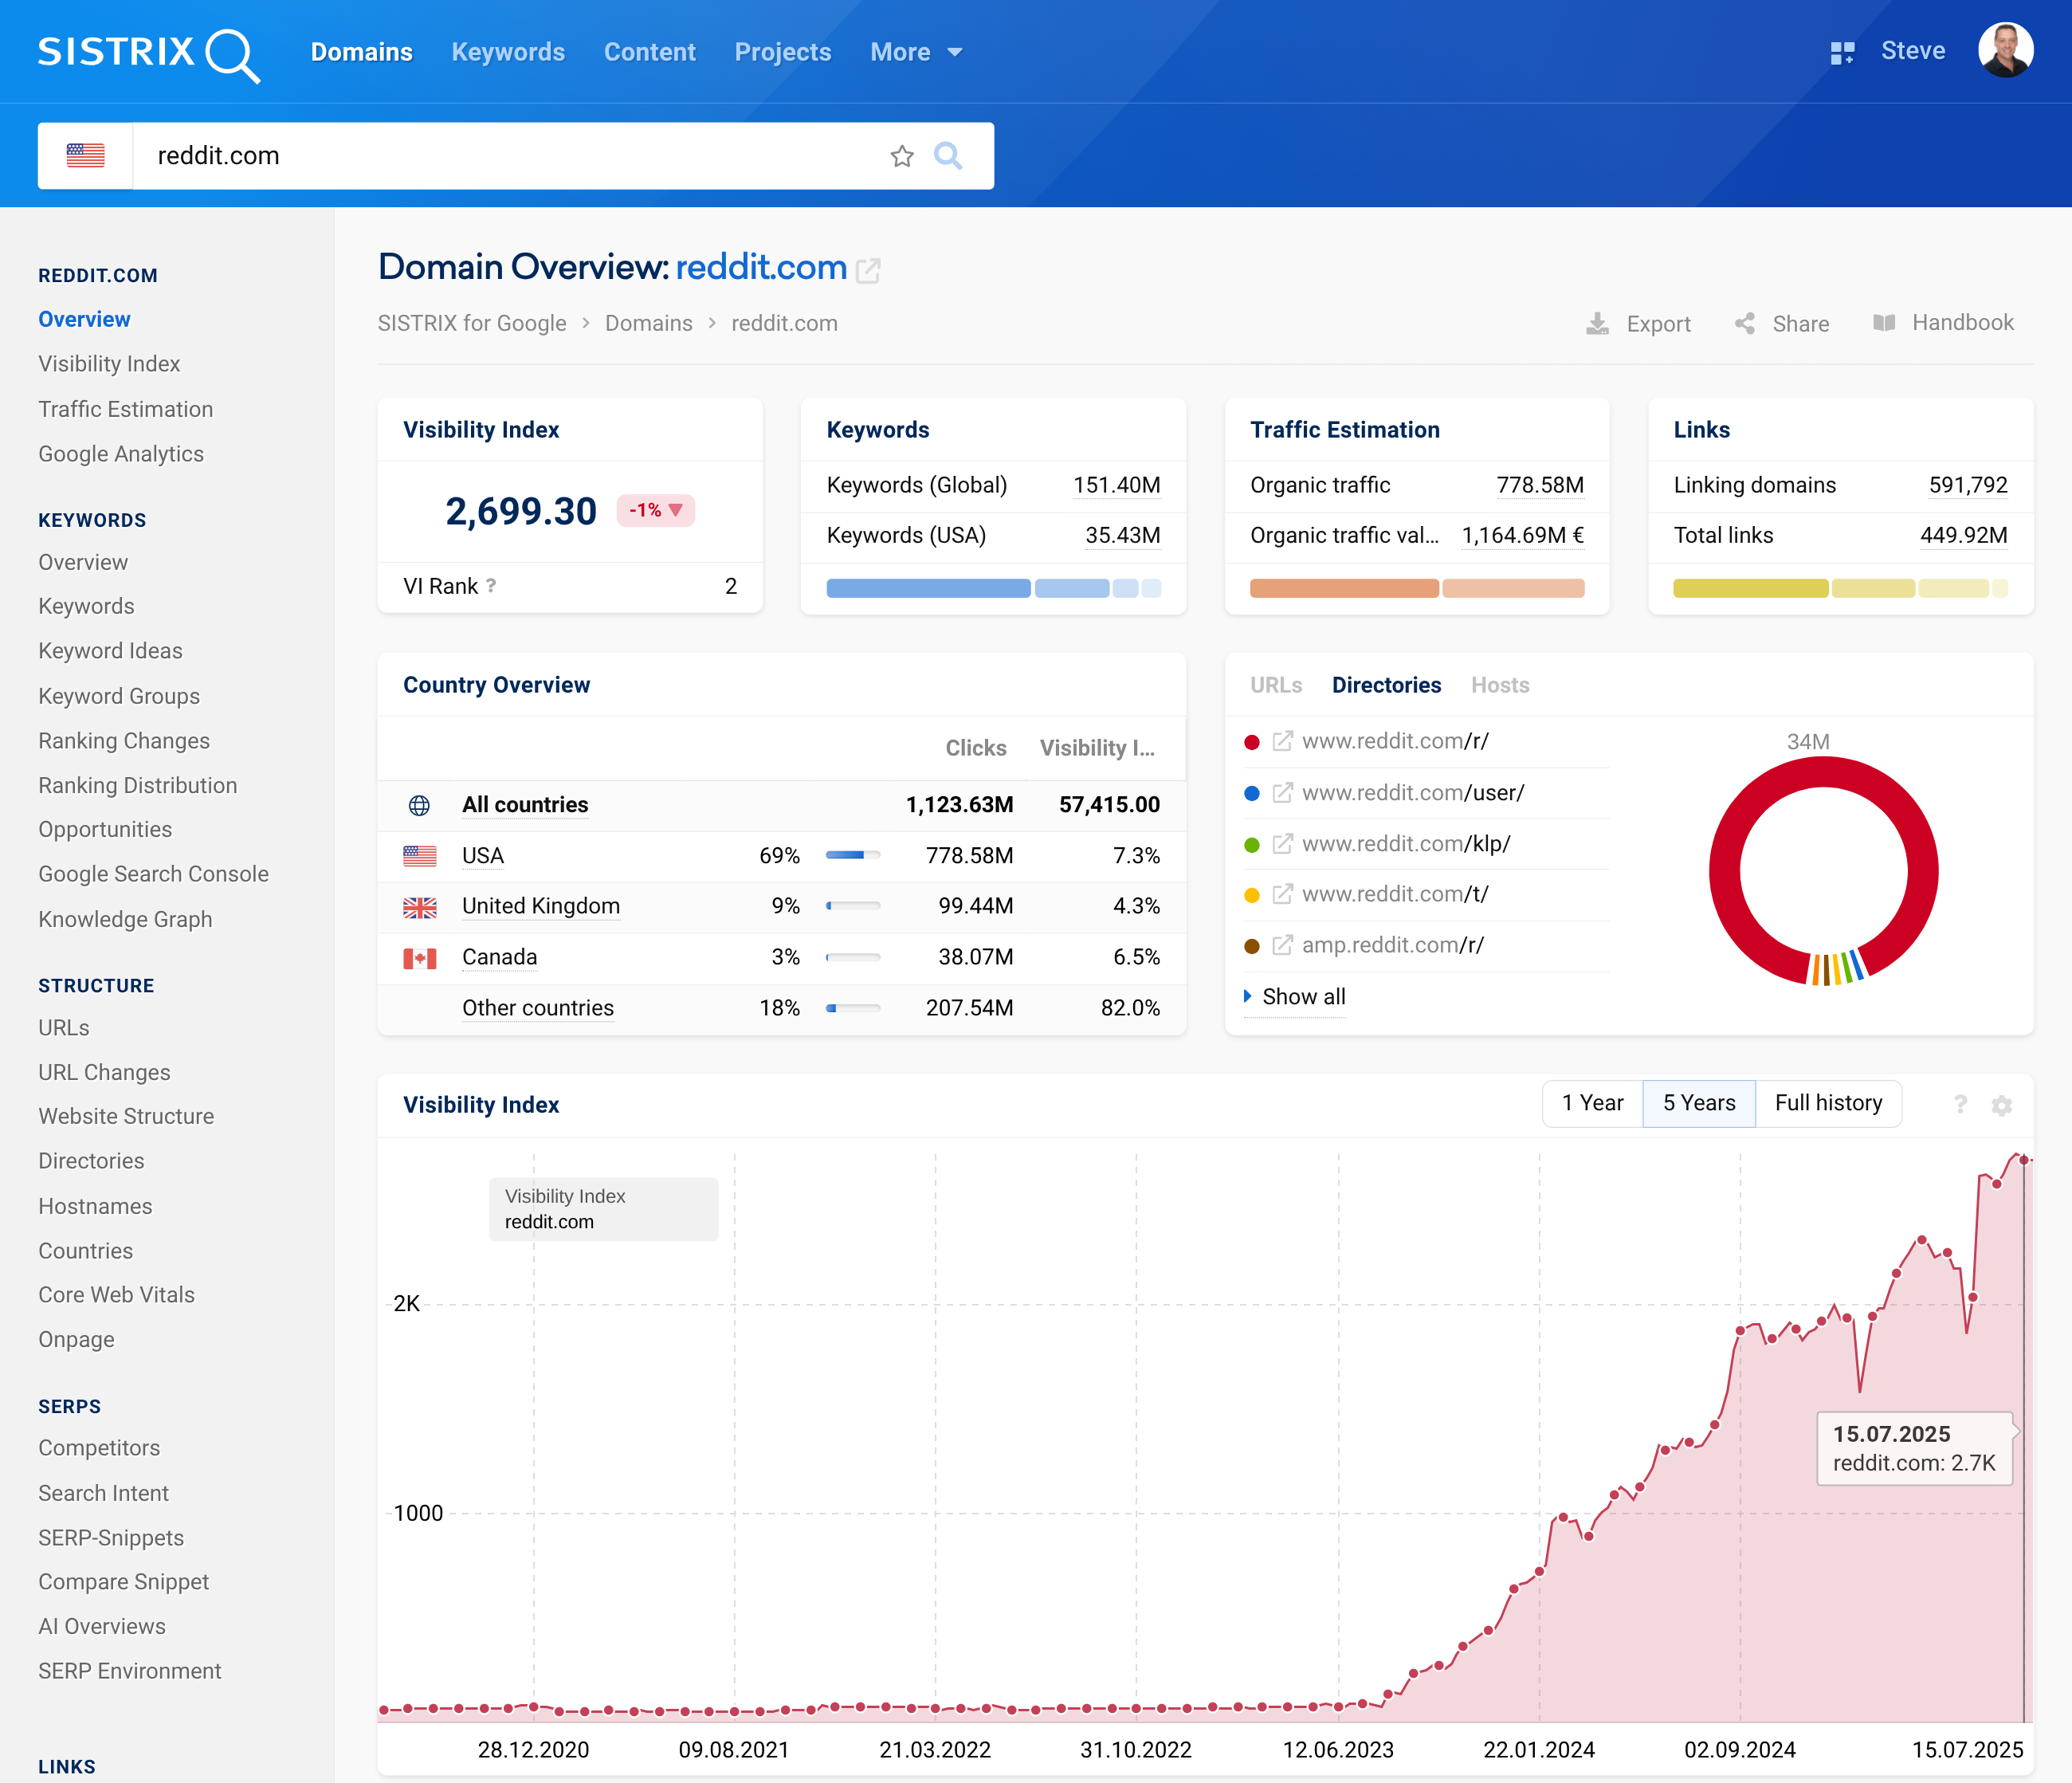
Task: Open the Domains top menu
Action: click(362, 52)
